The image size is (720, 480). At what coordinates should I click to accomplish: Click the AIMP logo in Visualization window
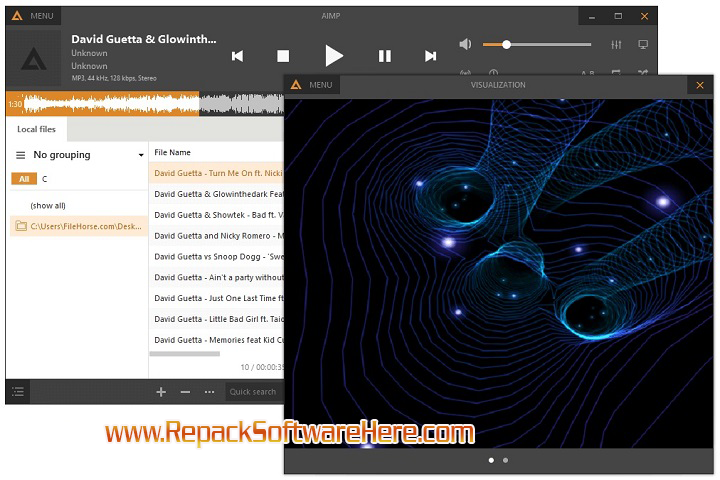tap(296, 85)
